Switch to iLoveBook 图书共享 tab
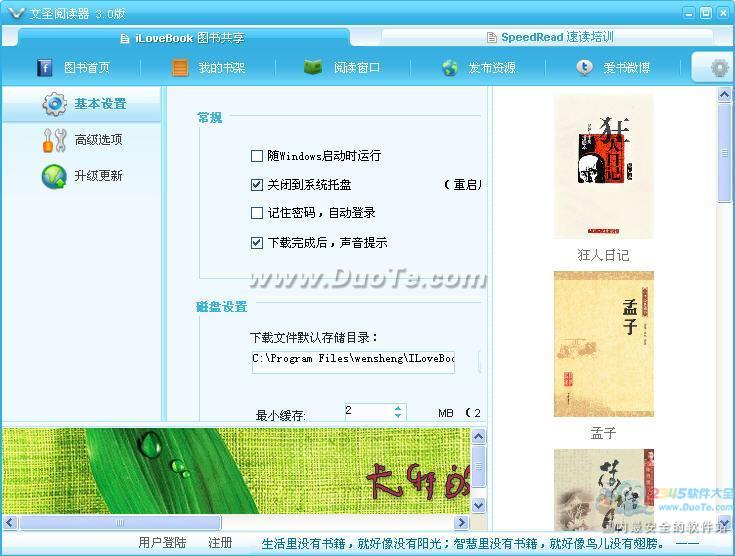This screenshot has width=735, height=556. (190, 38)
